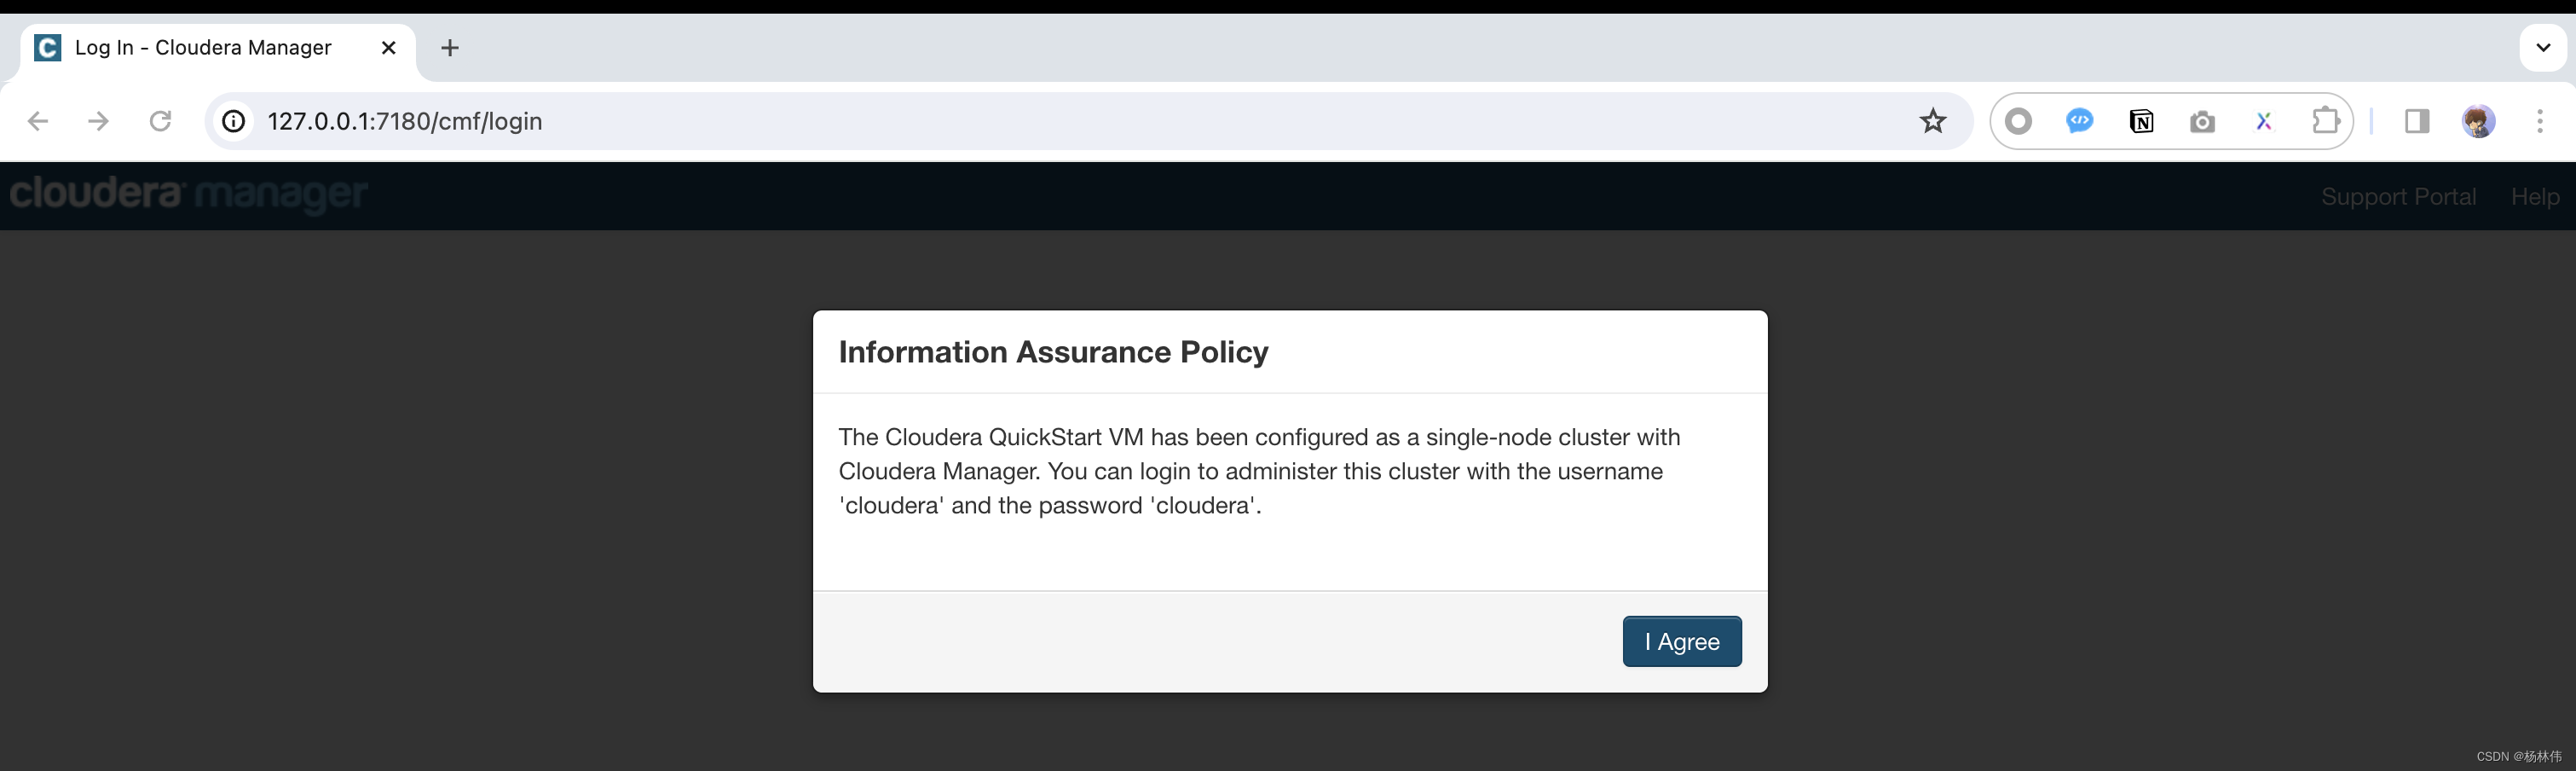Click the Information Assurance Policy heading
This screenshot has height=771, width=2576.
[x=1053, y=352]
